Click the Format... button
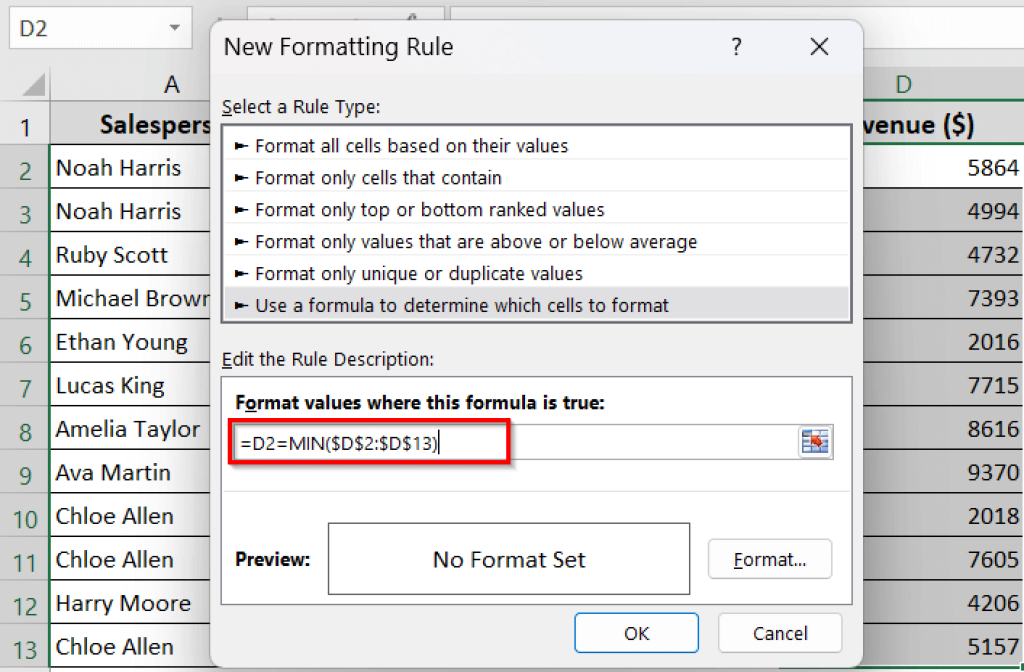This screenshot has height=672, width=1024. click(x=769, y=559)
